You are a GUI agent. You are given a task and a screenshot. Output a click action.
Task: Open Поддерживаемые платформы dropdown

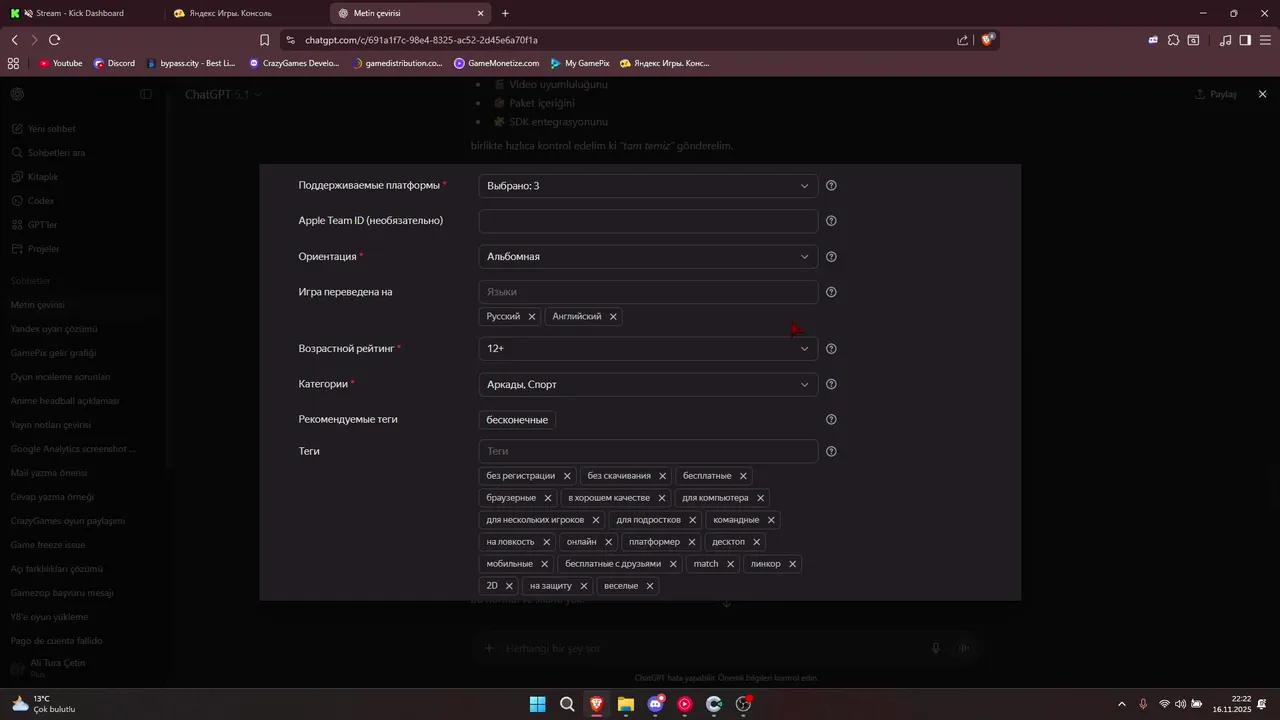[648, 186]
